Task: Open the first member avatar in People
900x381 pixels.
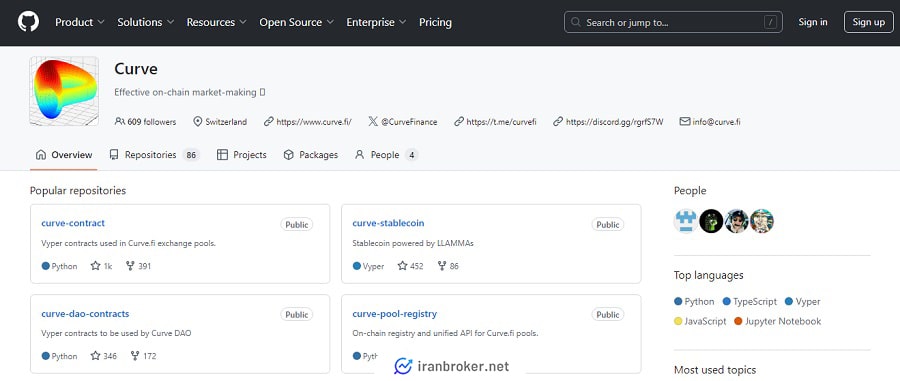Action: (686, 221)
